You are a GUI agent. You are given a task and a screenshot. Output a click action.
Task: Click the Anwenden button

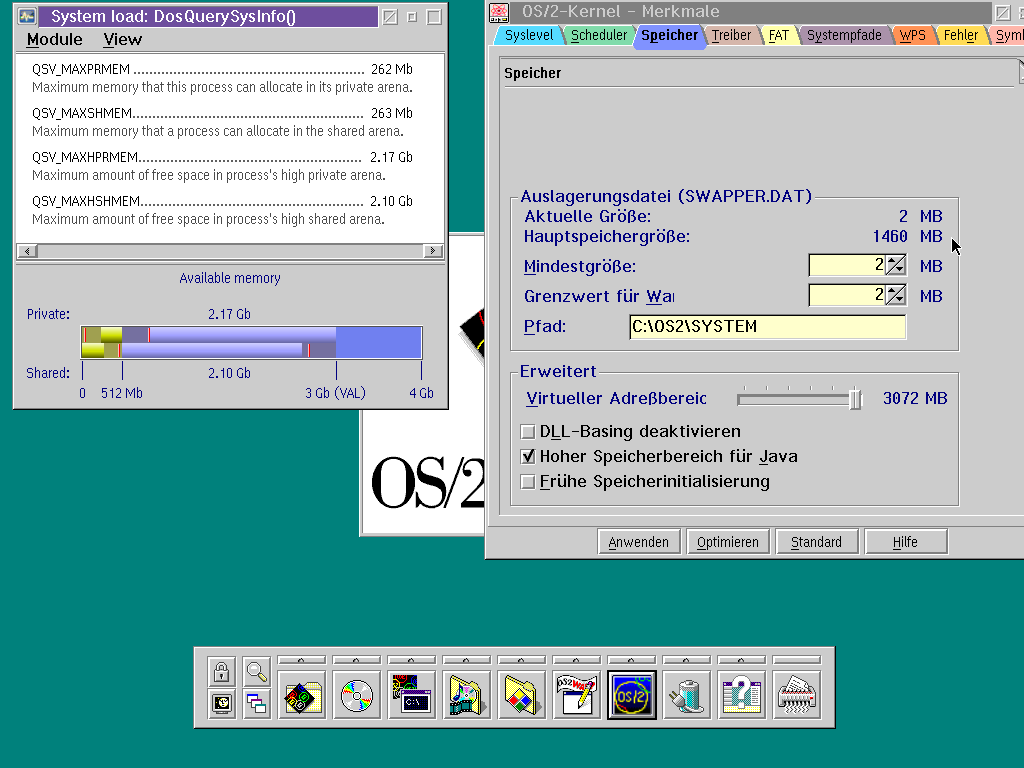pos(639,542)
